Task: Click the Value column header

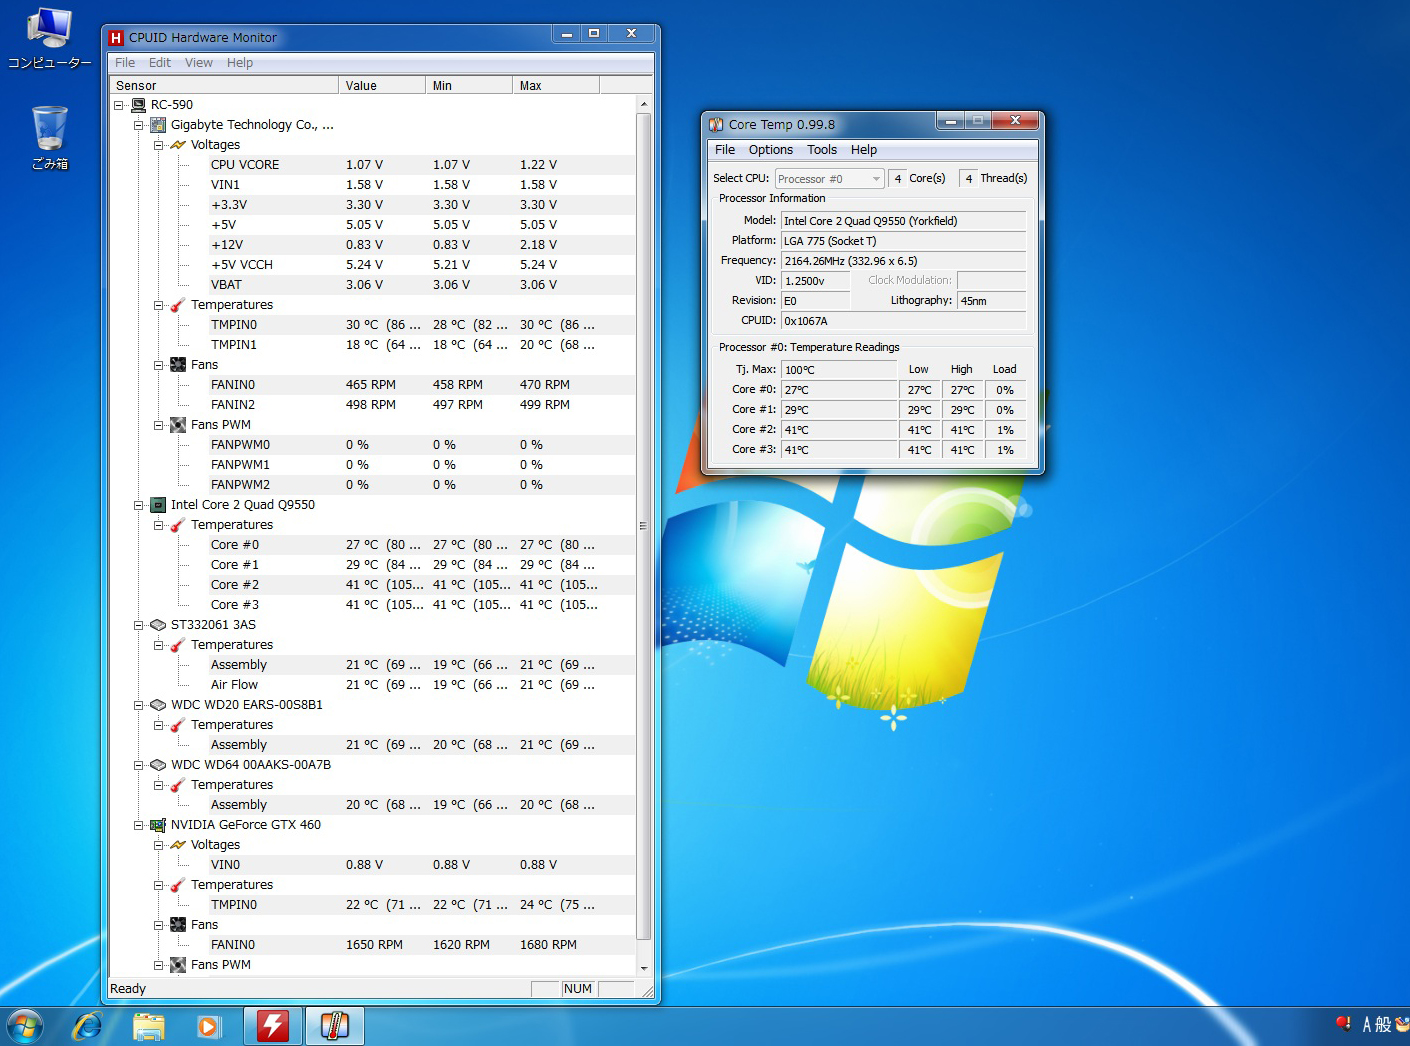Action: [381, 86]
